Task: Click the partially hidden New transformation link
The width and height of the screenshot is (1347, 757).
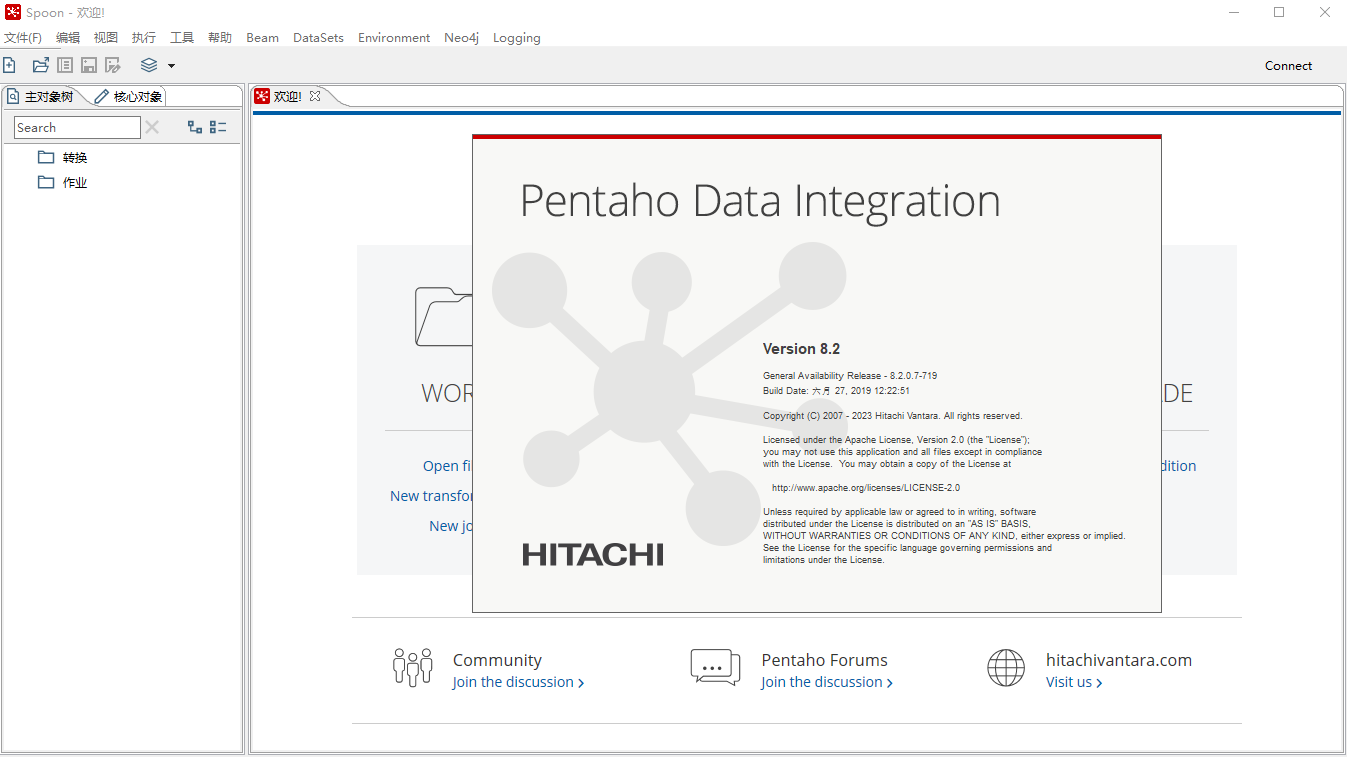Action: point(431,496)
